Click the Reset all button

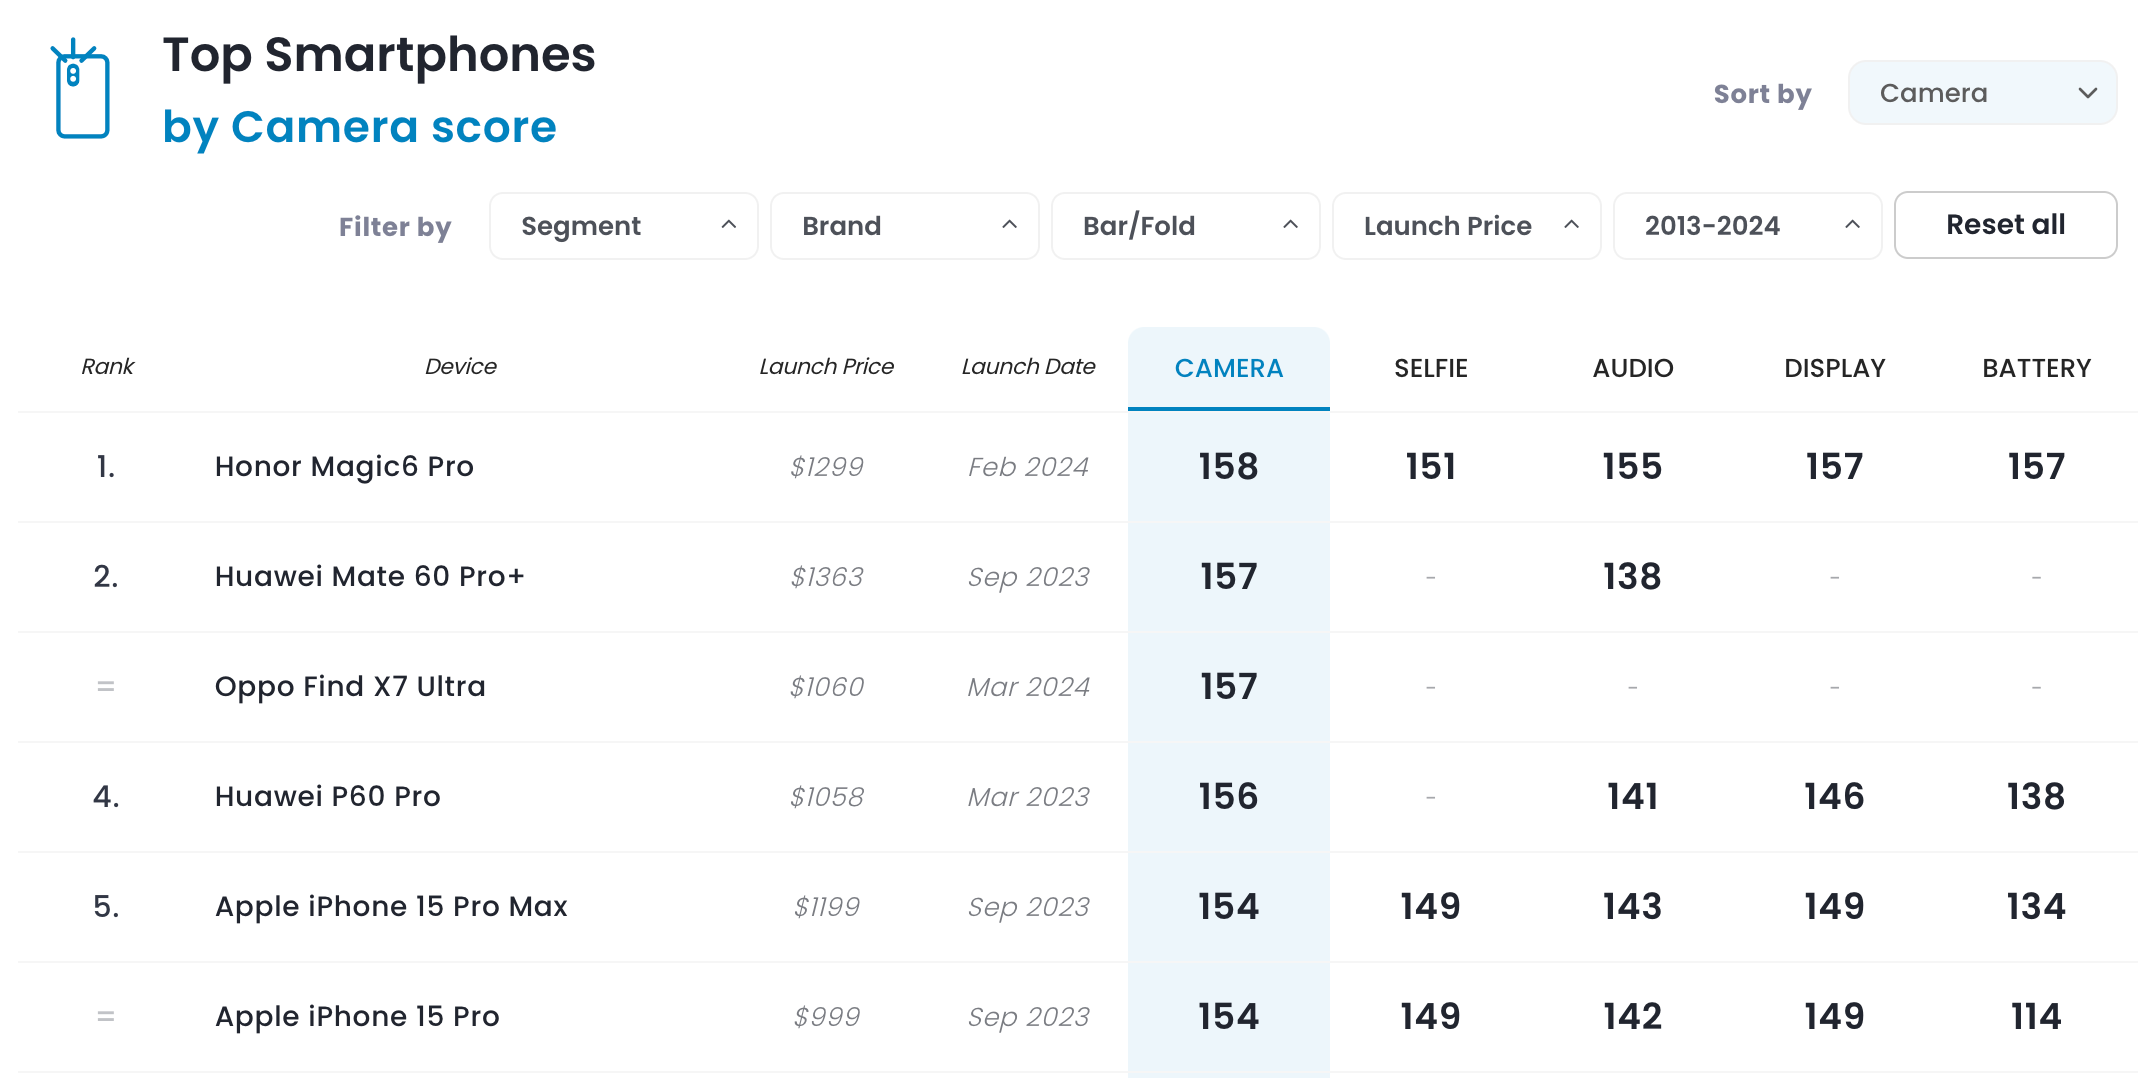(x=2006, y=225)
